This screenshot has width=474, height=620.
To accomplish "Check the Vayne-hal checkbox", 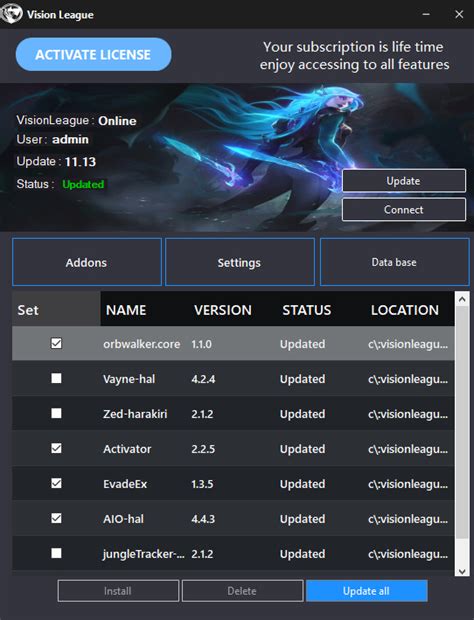I will pos(56,378).
